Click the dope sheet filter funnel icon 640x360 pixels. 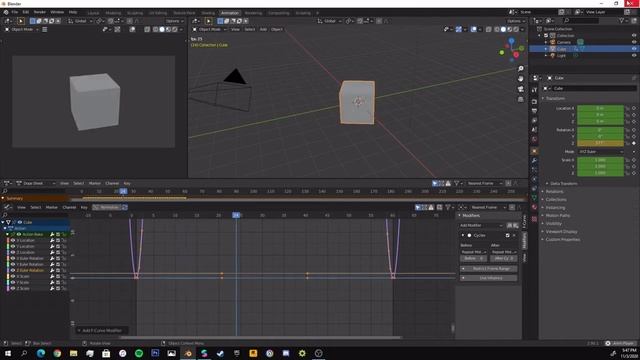[457, 183]
